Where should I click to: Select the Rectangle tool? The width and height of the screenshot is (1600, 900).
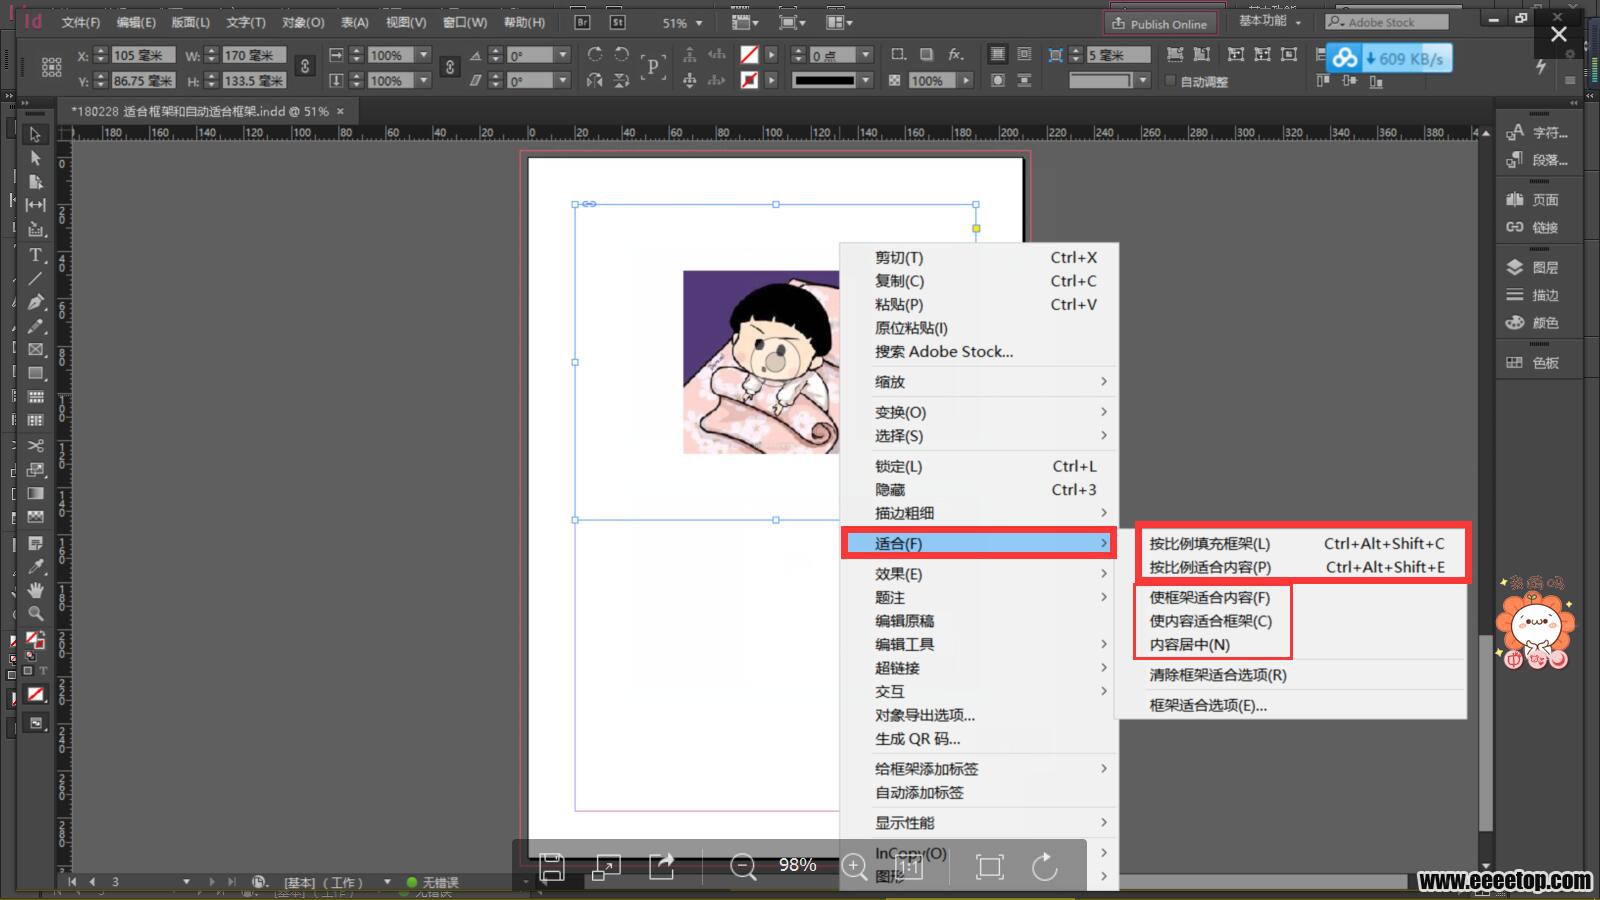click(x=36, y=373)
